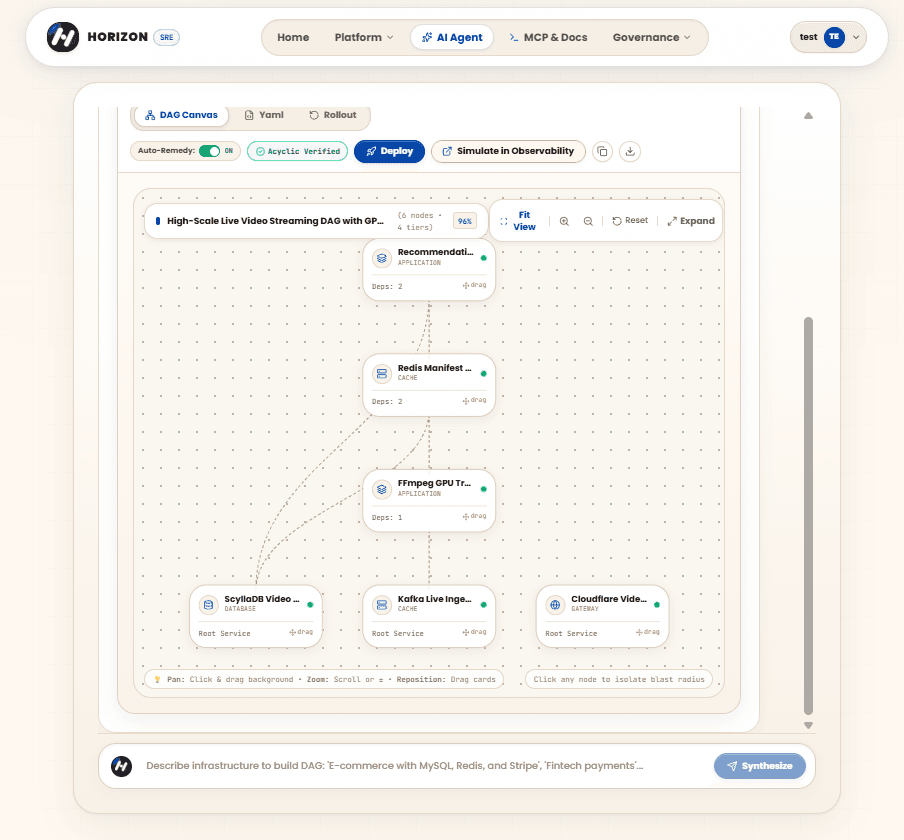Click the Cloudflare node green status dot
The image size is (904, 840).
click(657, 605)
